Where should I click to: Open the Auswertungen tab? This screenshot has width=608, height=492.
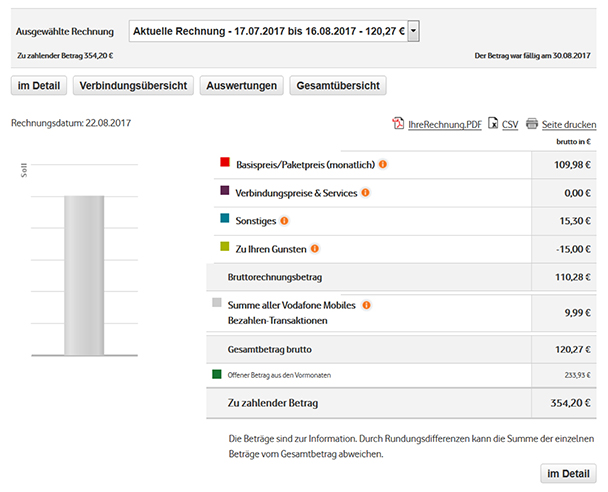(x=241, y=86)
